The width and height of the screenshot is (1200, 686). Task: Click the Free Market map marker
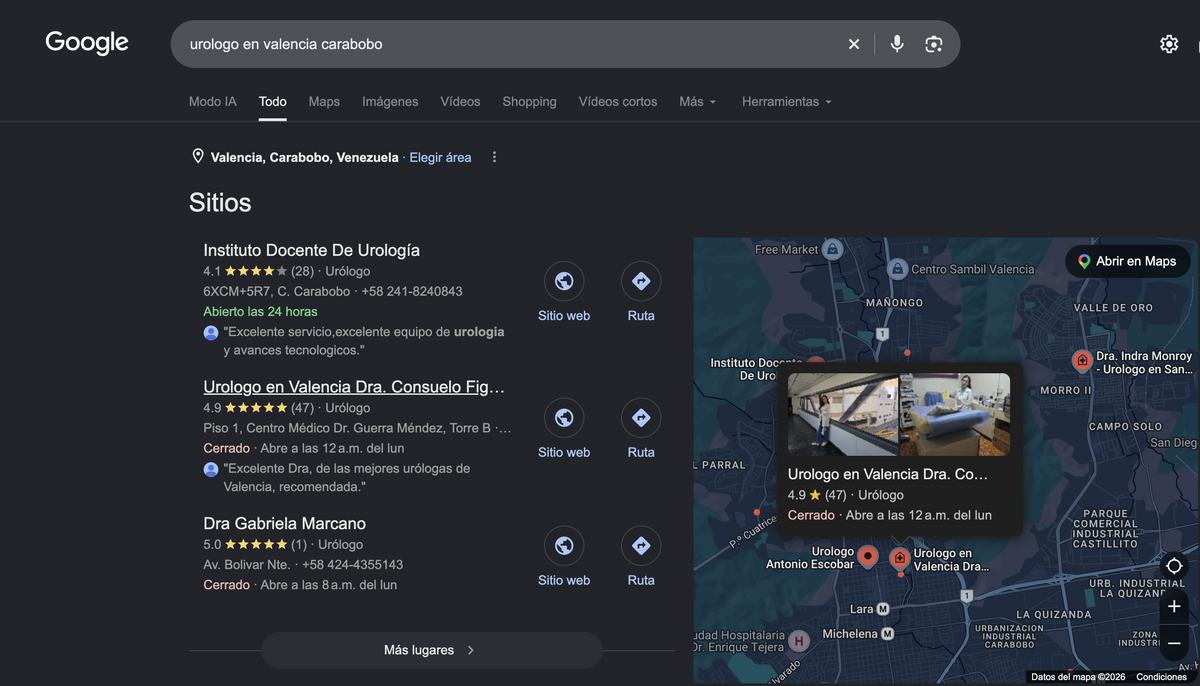832,249
